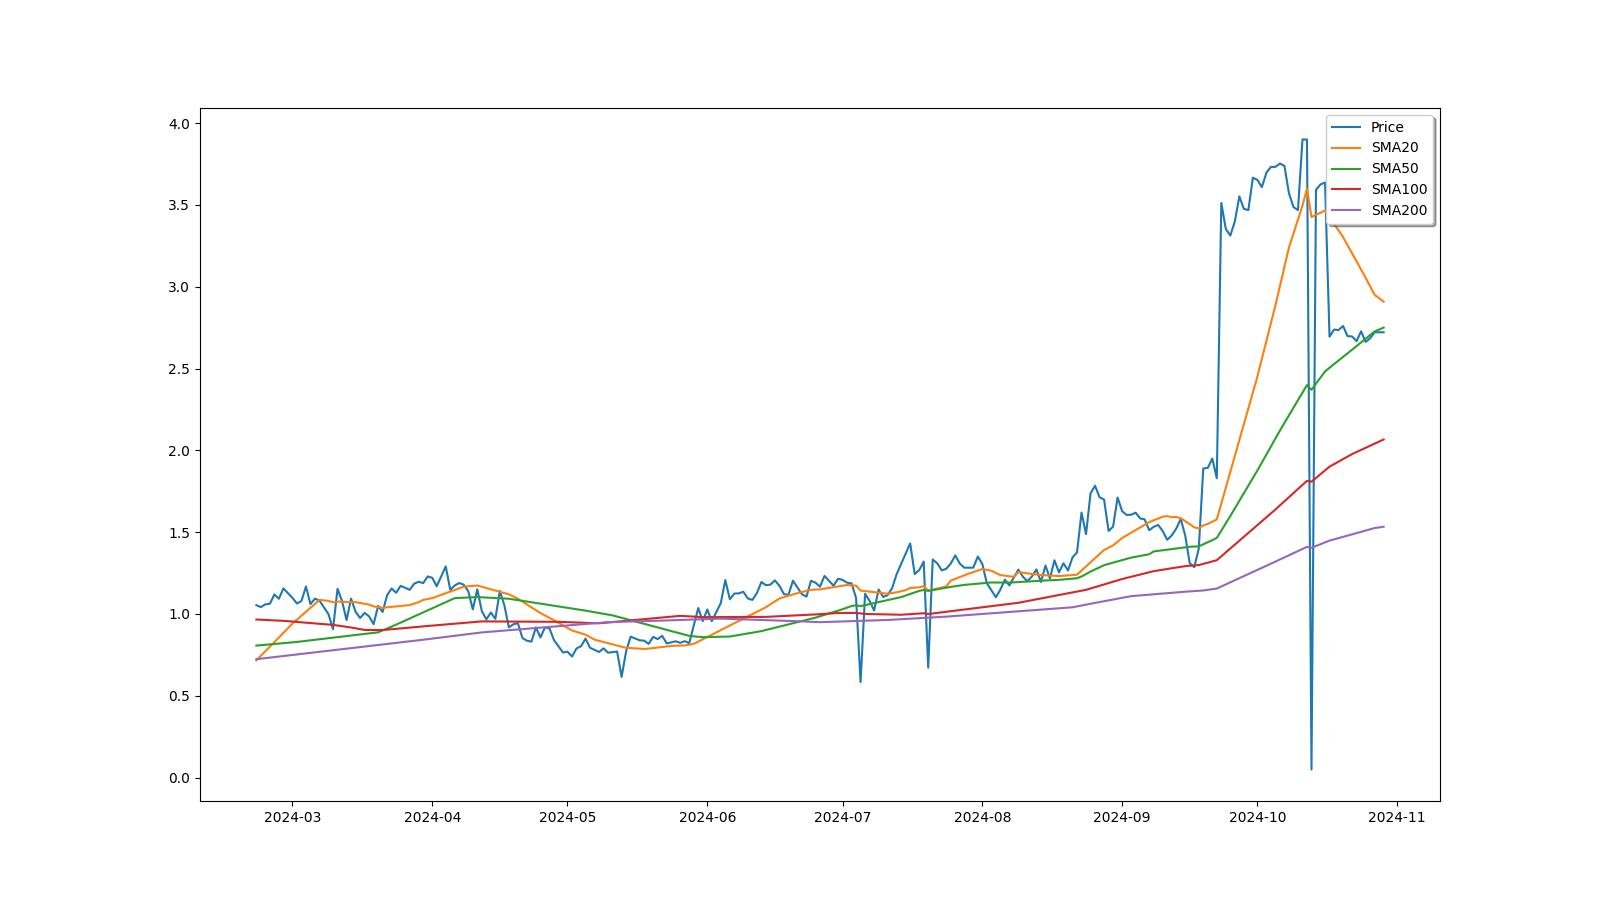Click the SMA100 legend label
This screenshot has height=900, width=1600.
click(x=1399, y=190)
